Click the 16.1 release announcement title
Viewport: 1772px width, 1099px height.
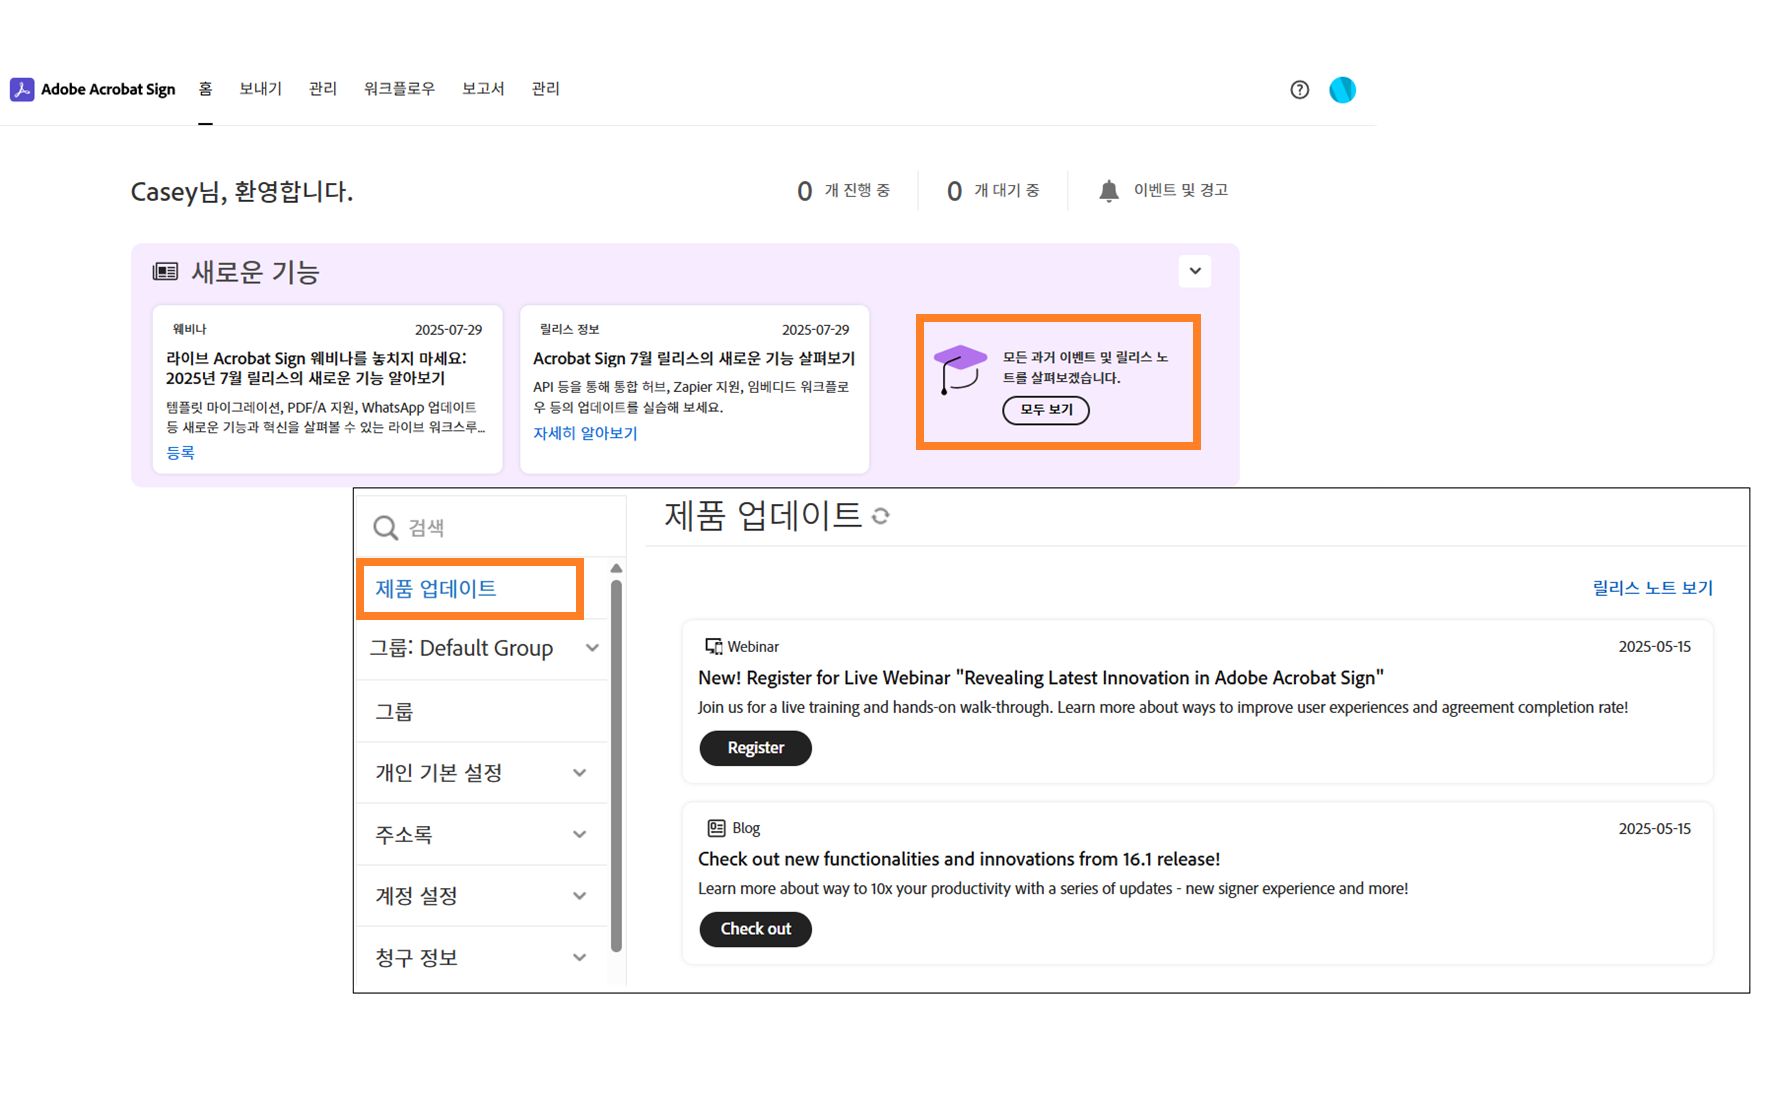coord(959,859)
